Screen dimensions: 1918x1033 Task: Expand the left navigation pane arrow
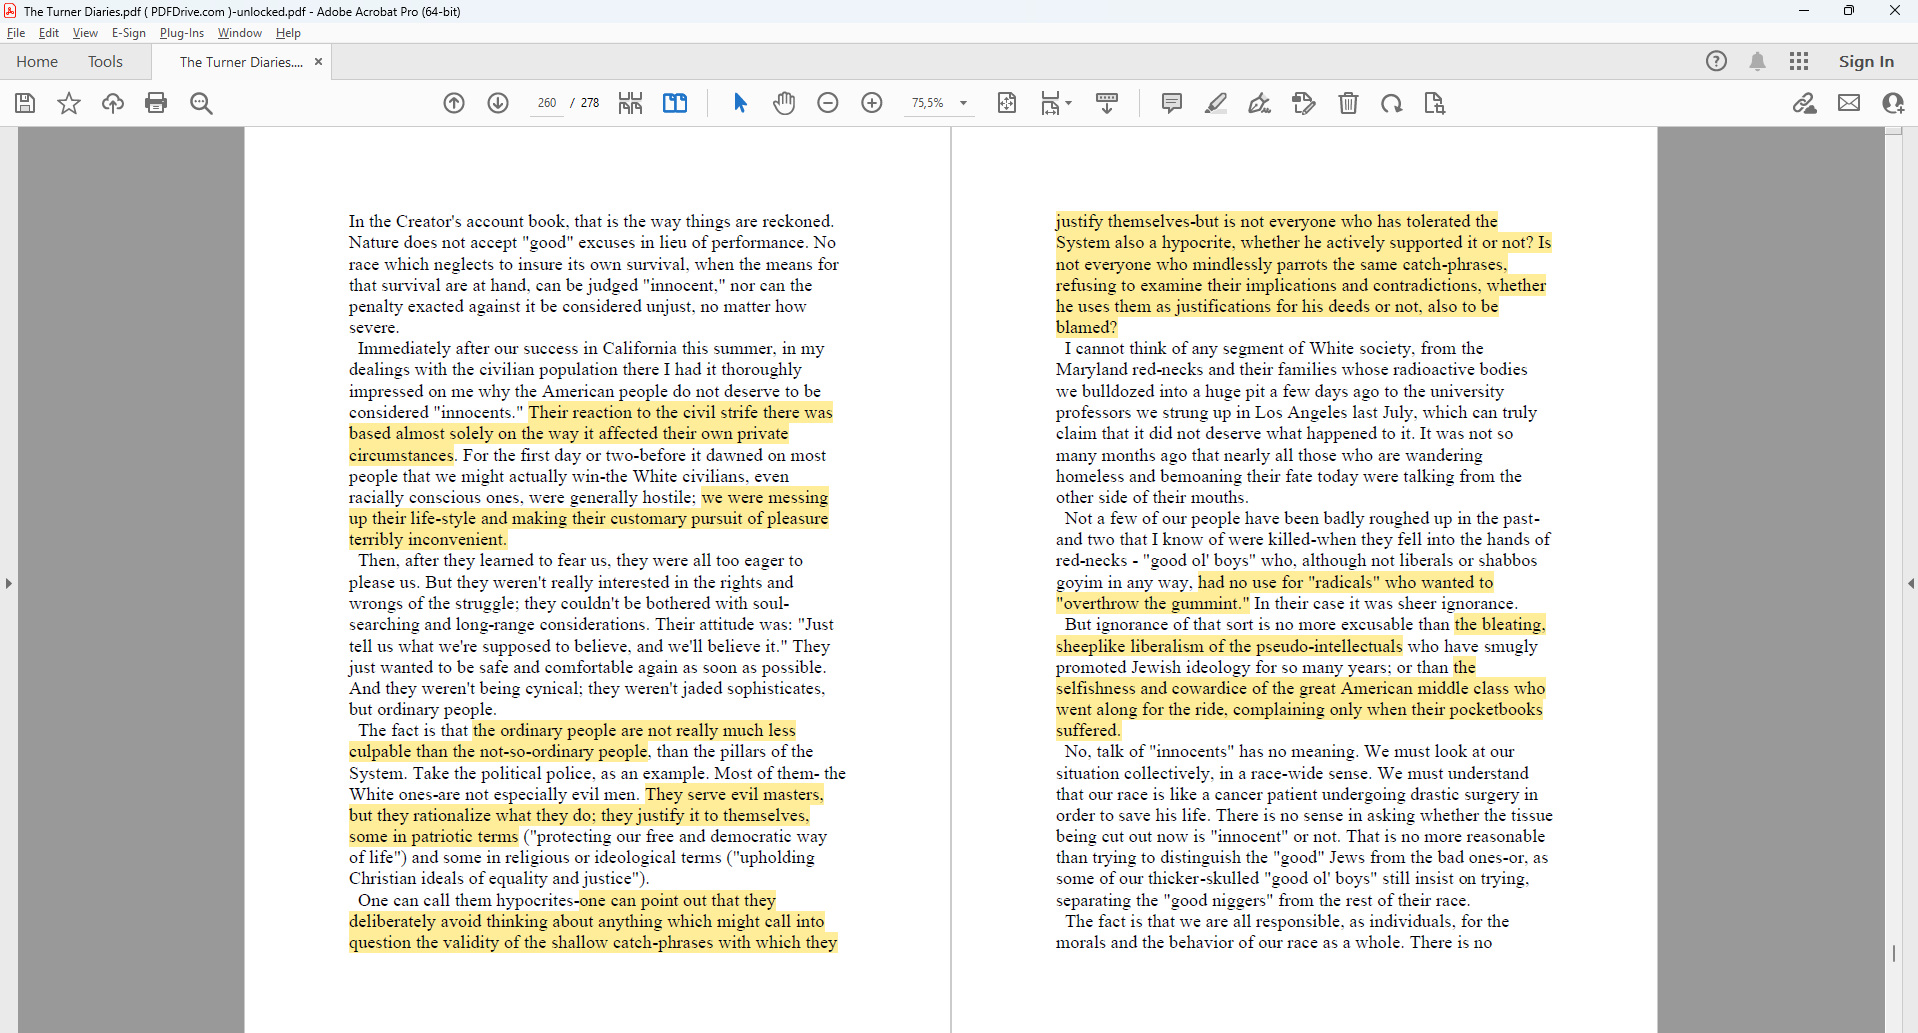(x=9, y=583)
